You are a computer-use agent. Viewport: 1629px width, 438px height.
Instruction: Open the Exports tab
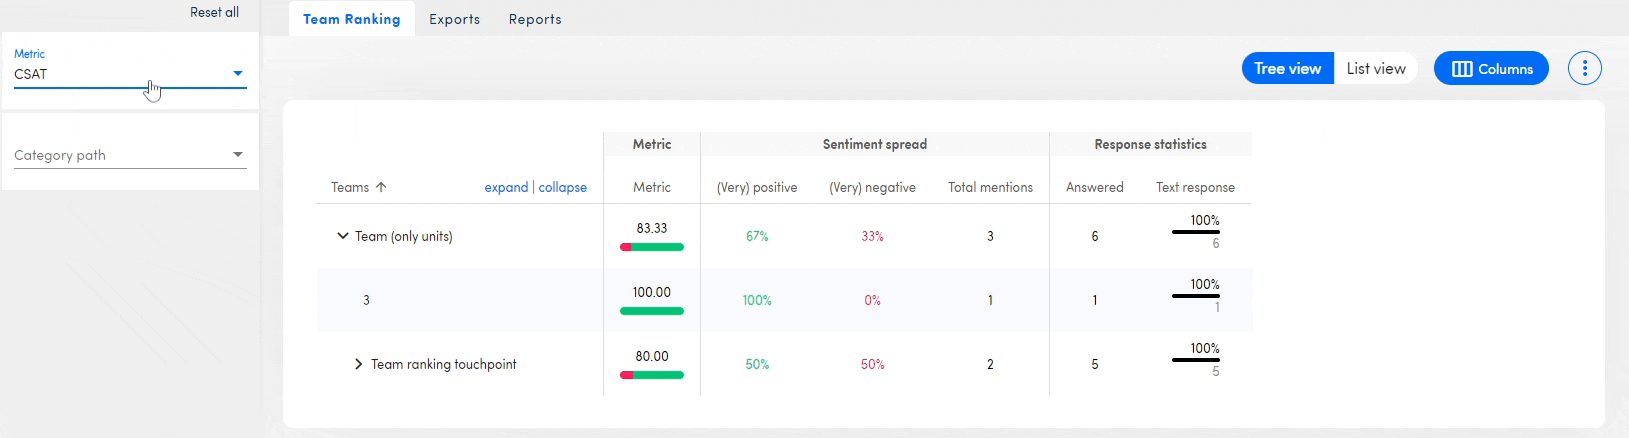[x=454, y=19]
